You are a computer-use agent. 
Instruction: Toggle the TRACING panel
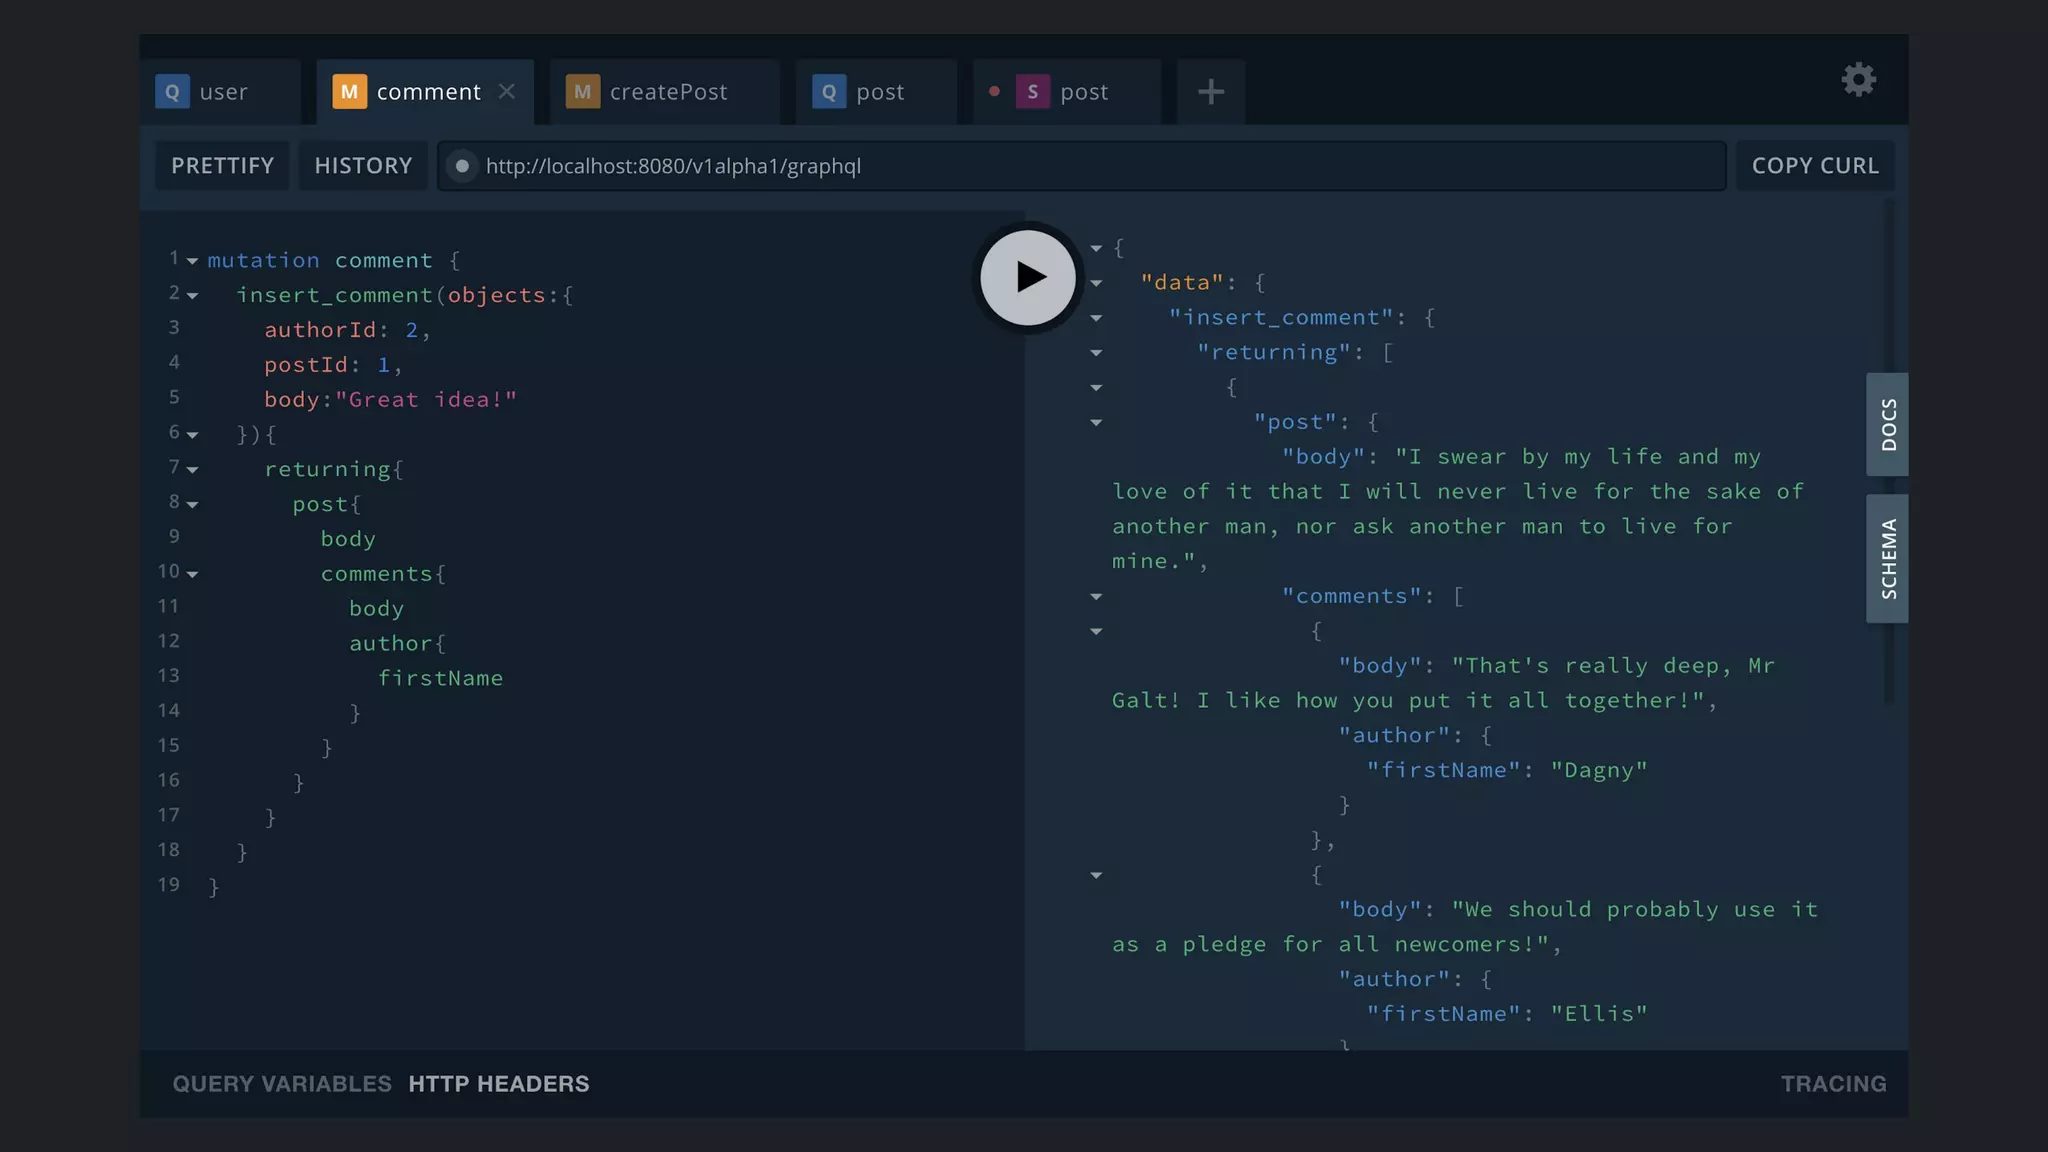pyautogui.click(x=1833, y=1084)
